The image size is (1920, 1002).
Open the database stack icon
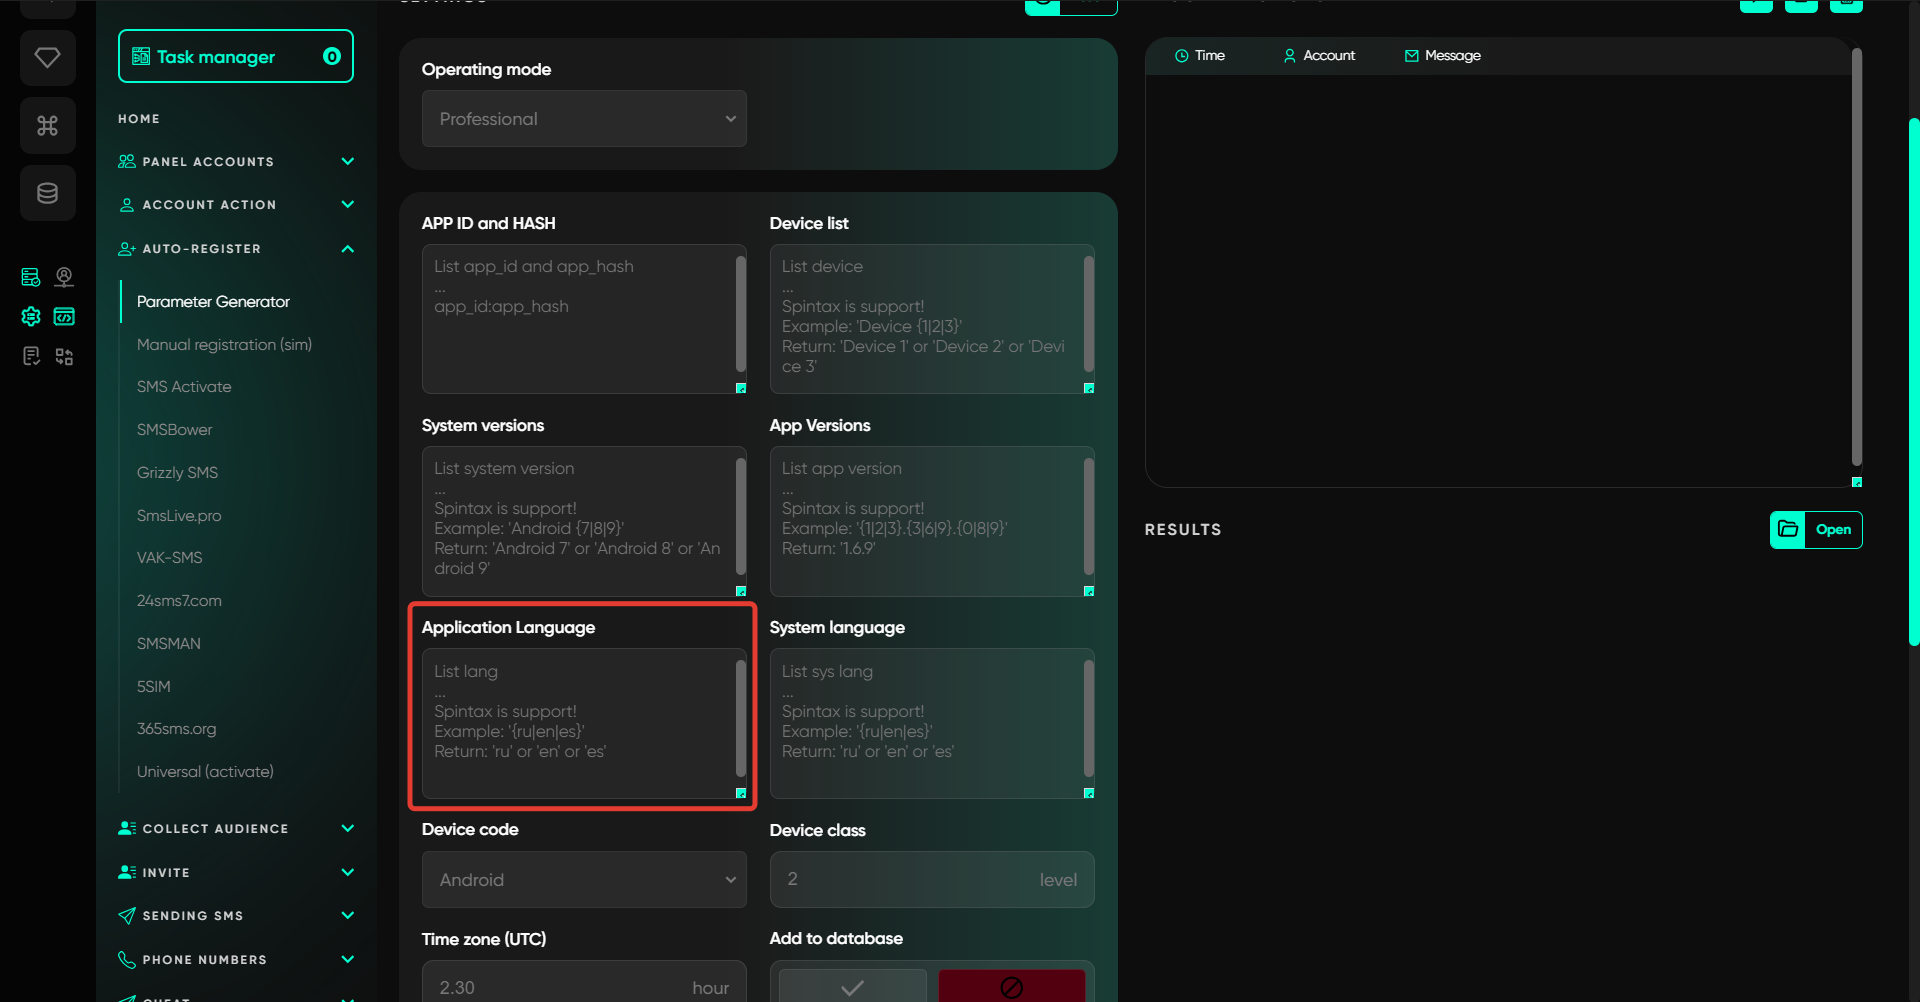tap(47, 193)
